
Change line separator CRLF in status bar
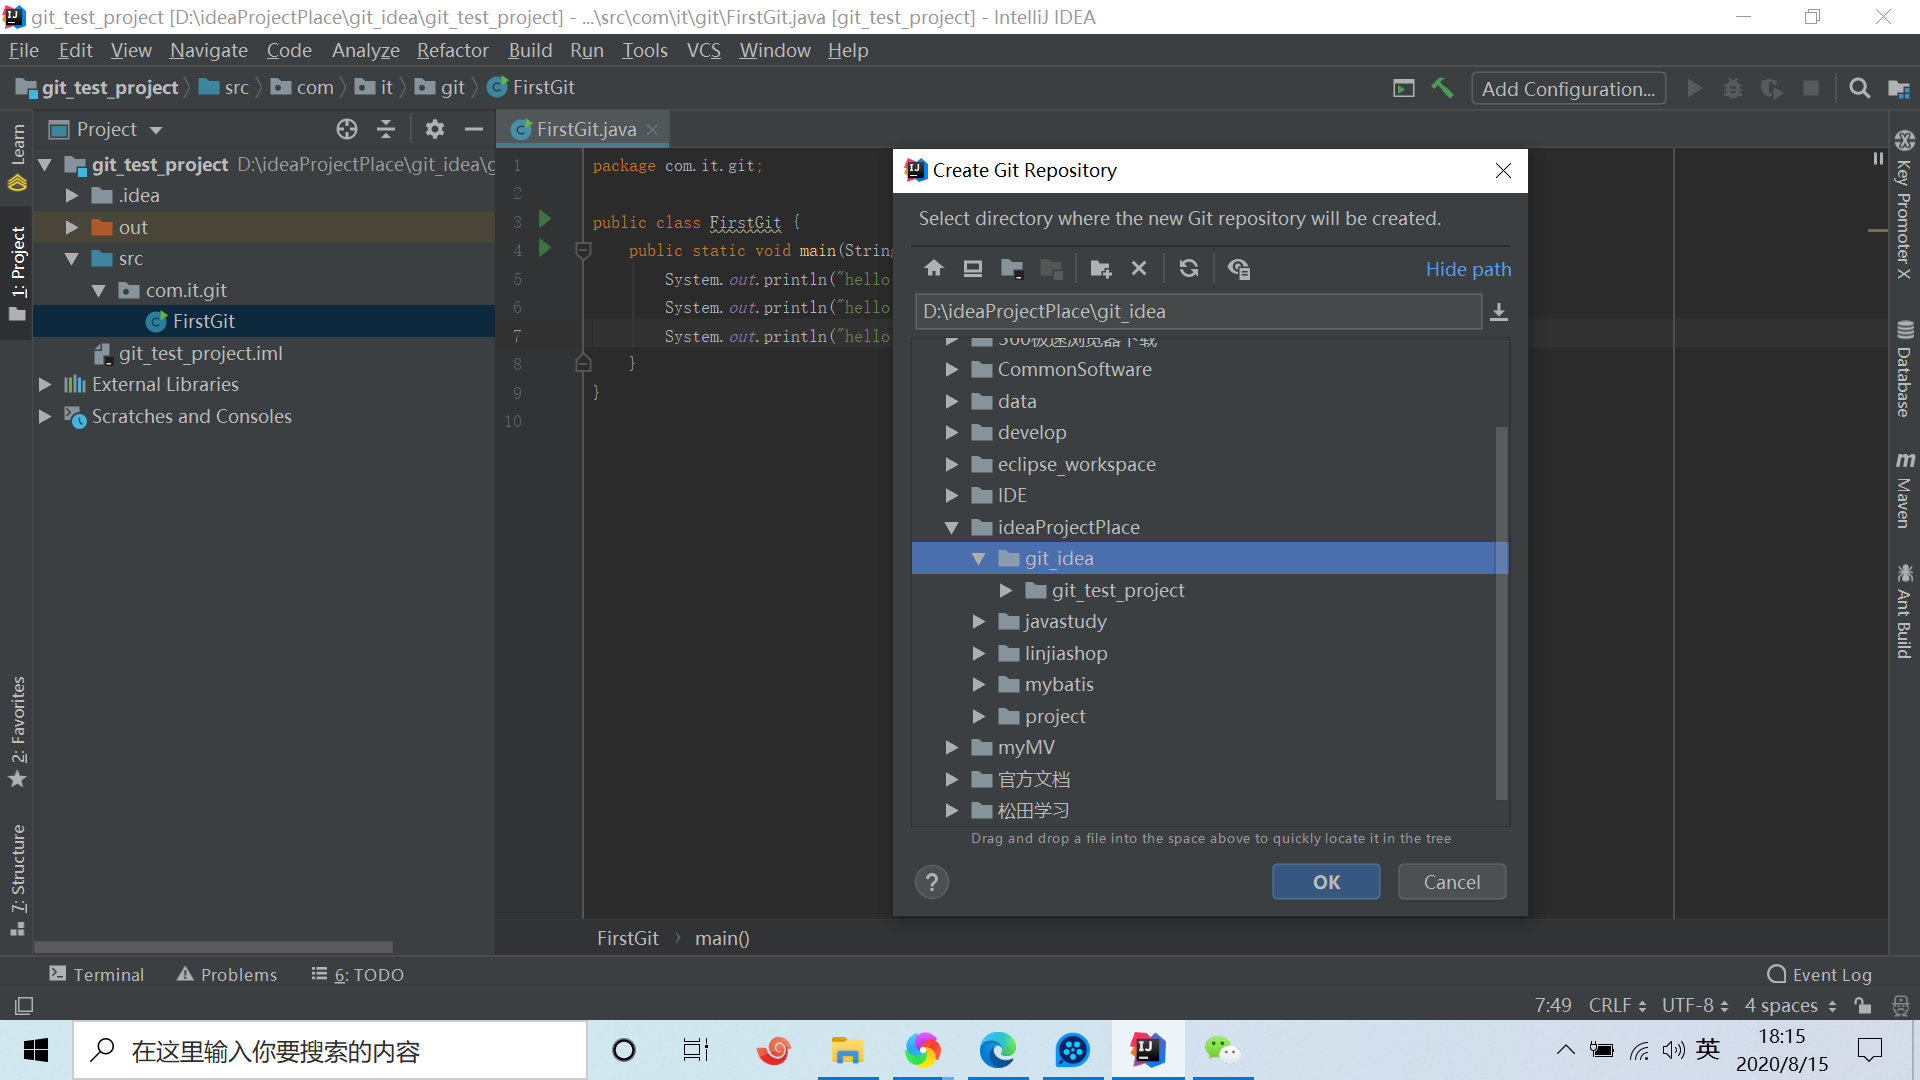pos(1617,1006)
